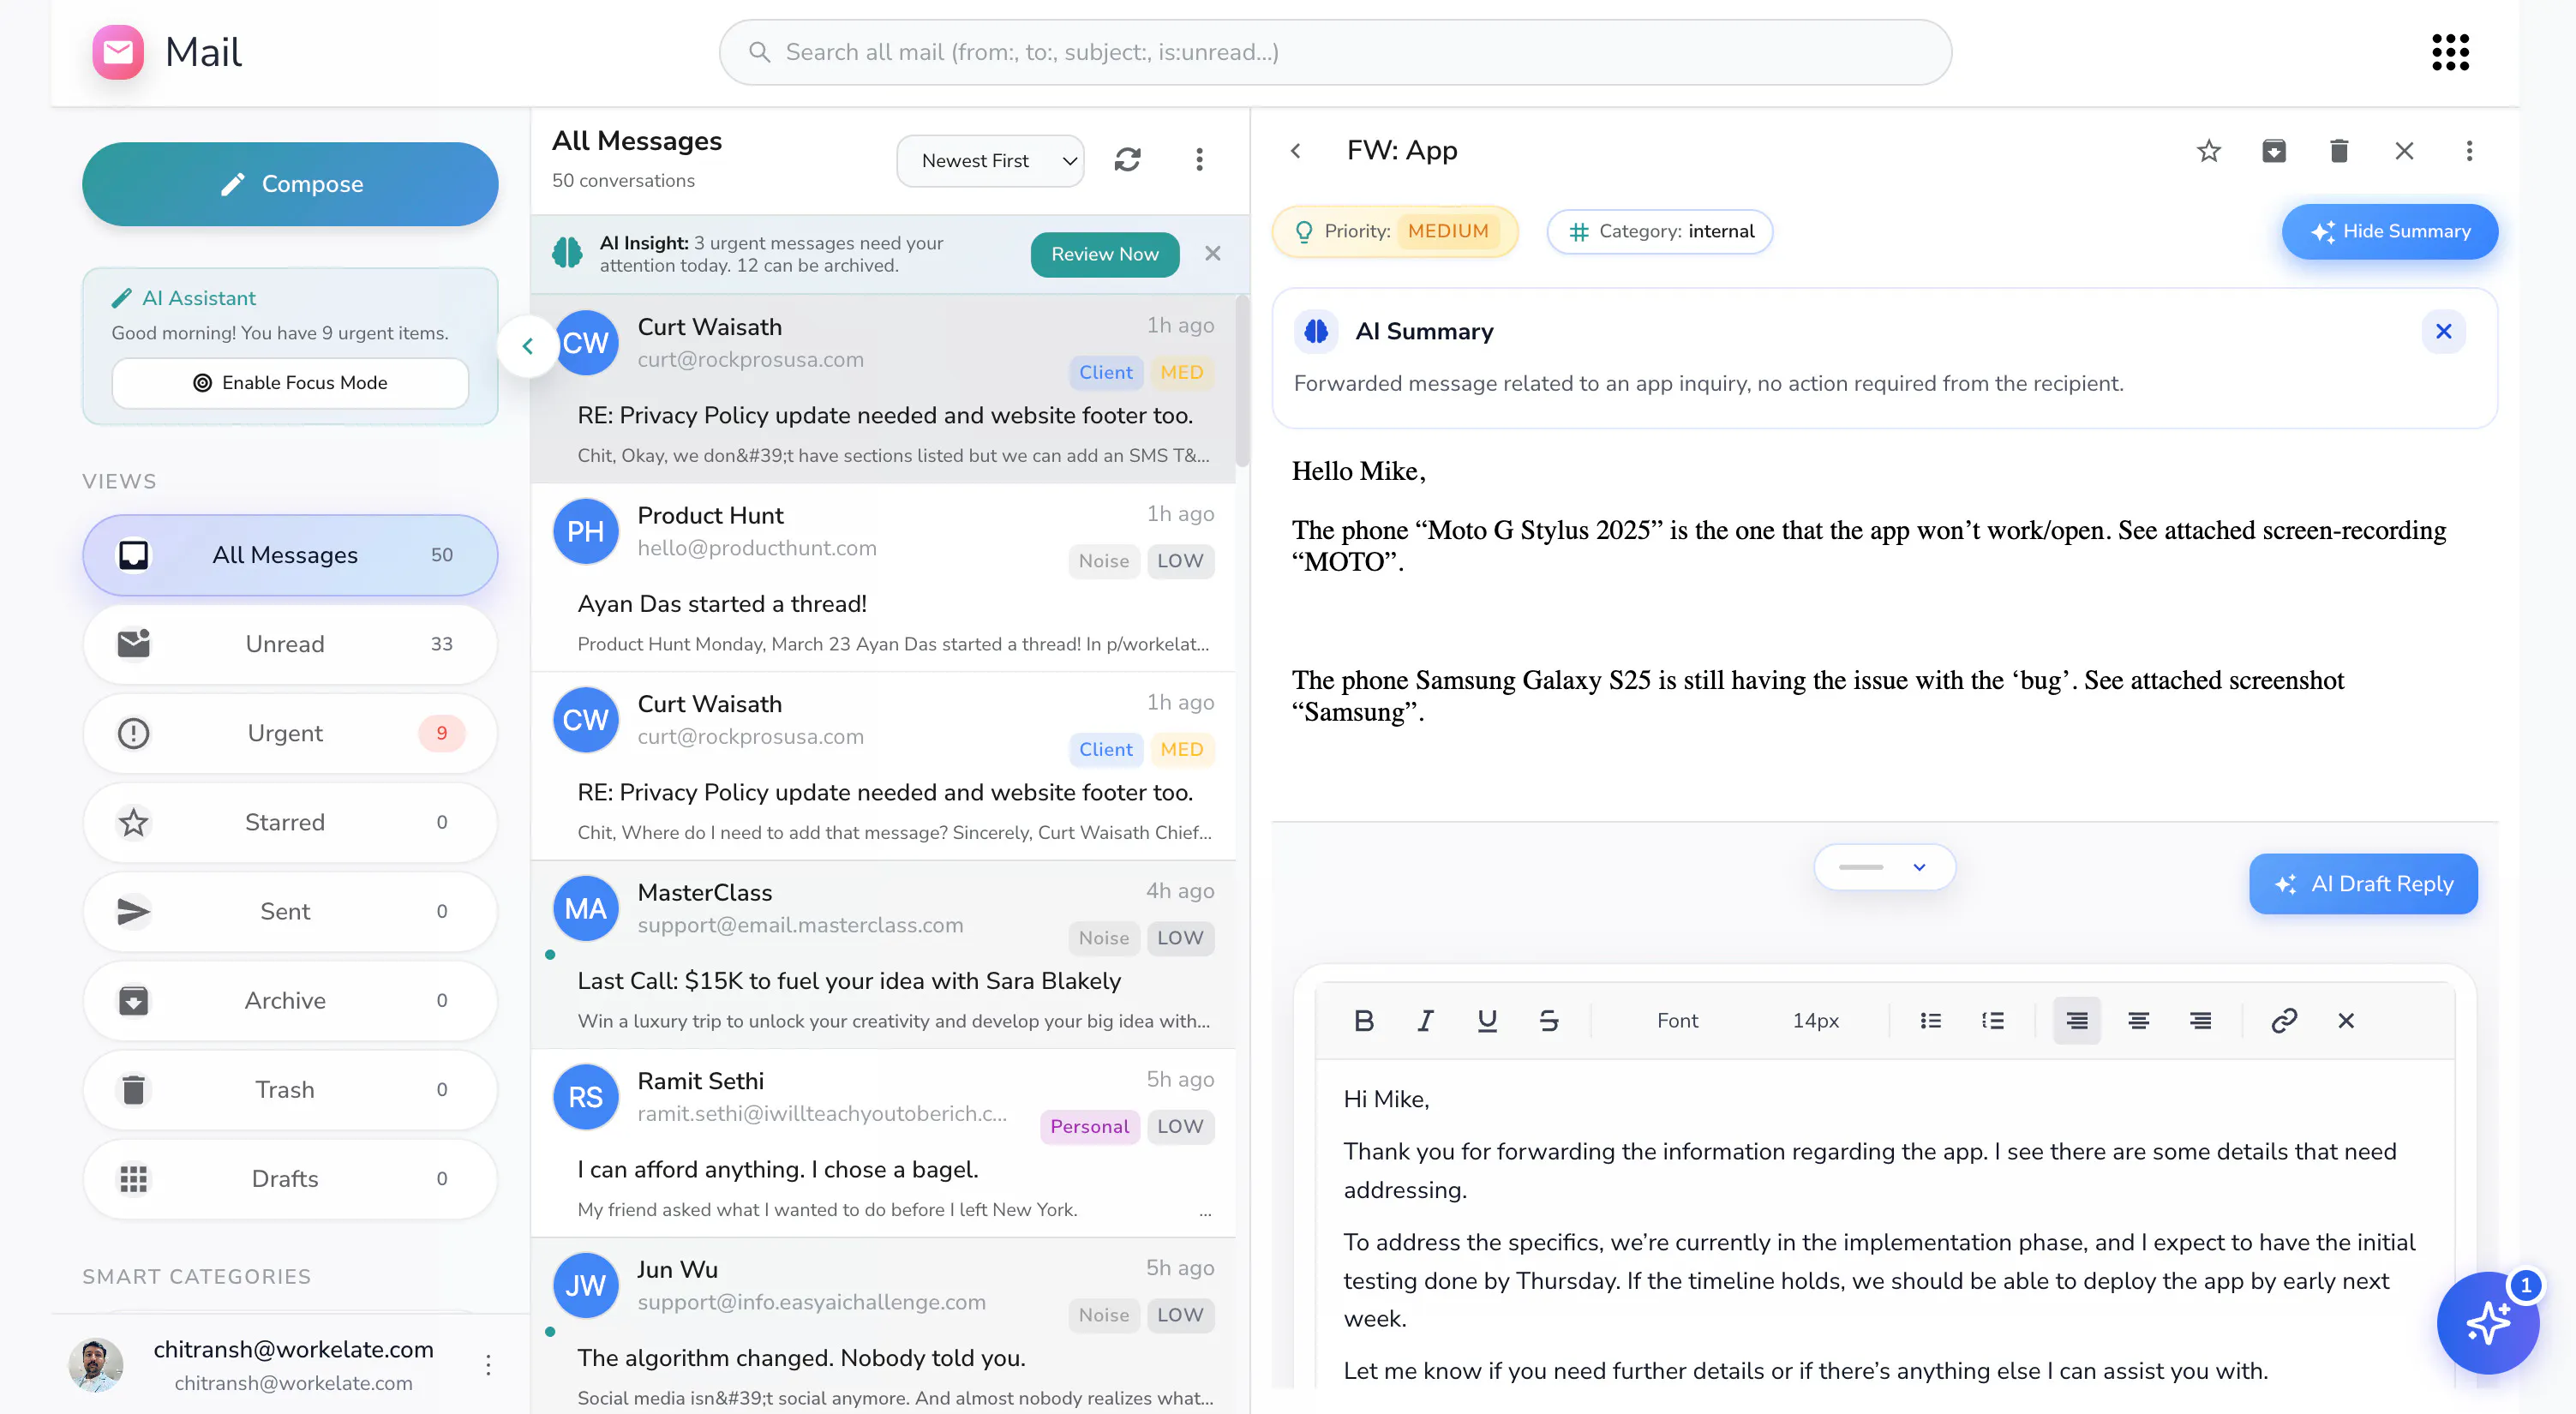Close the FW: App email view
2576x1414 pixels.
tap(2404, 151)
